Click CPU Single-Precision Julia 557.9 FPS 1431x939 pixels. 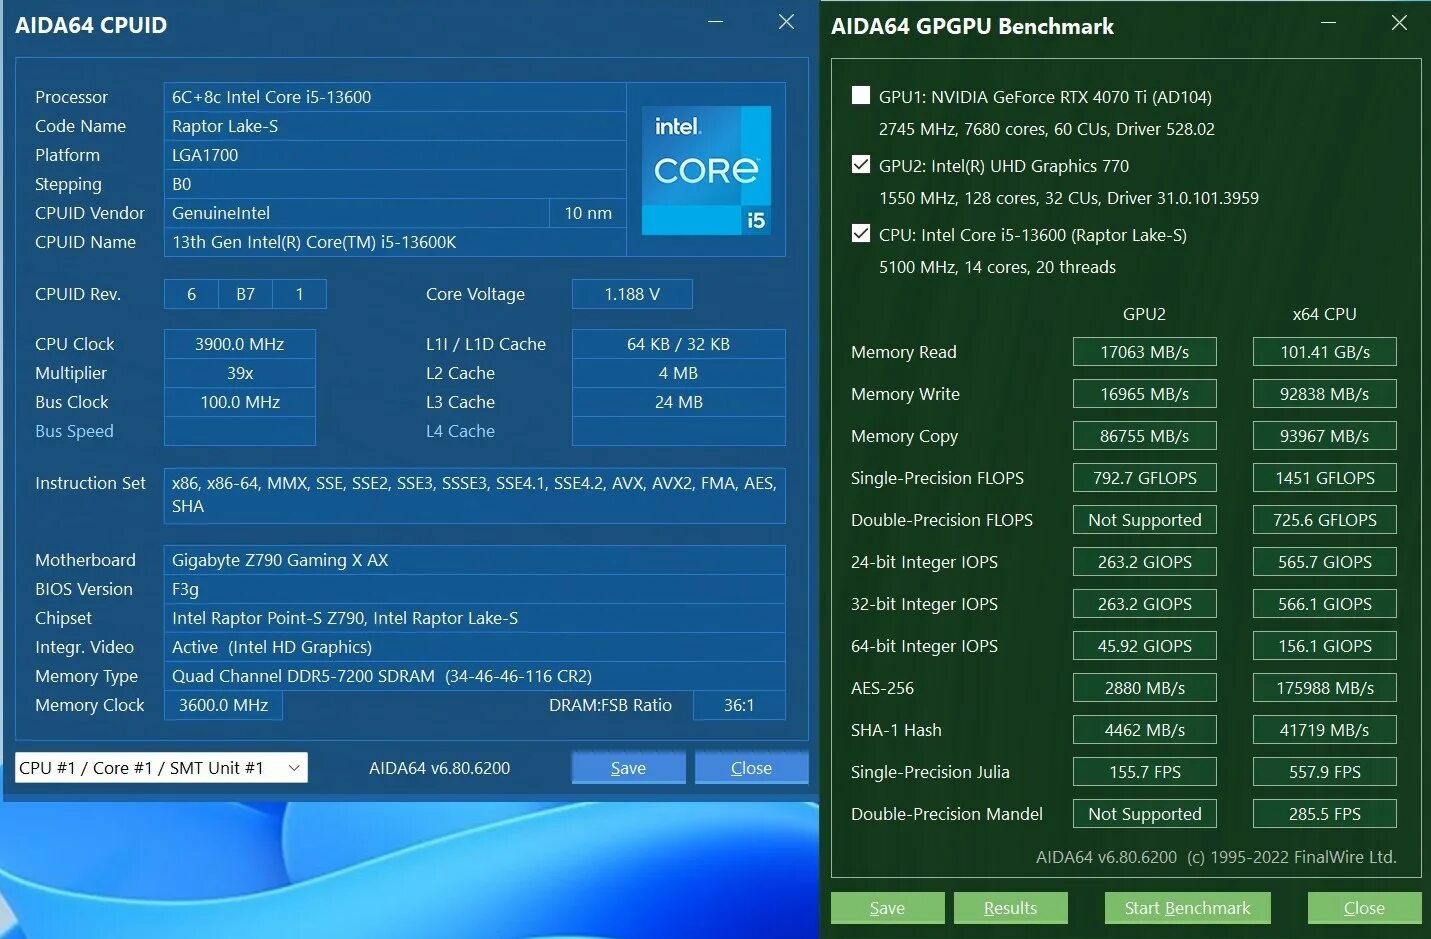coord(1324,772)
